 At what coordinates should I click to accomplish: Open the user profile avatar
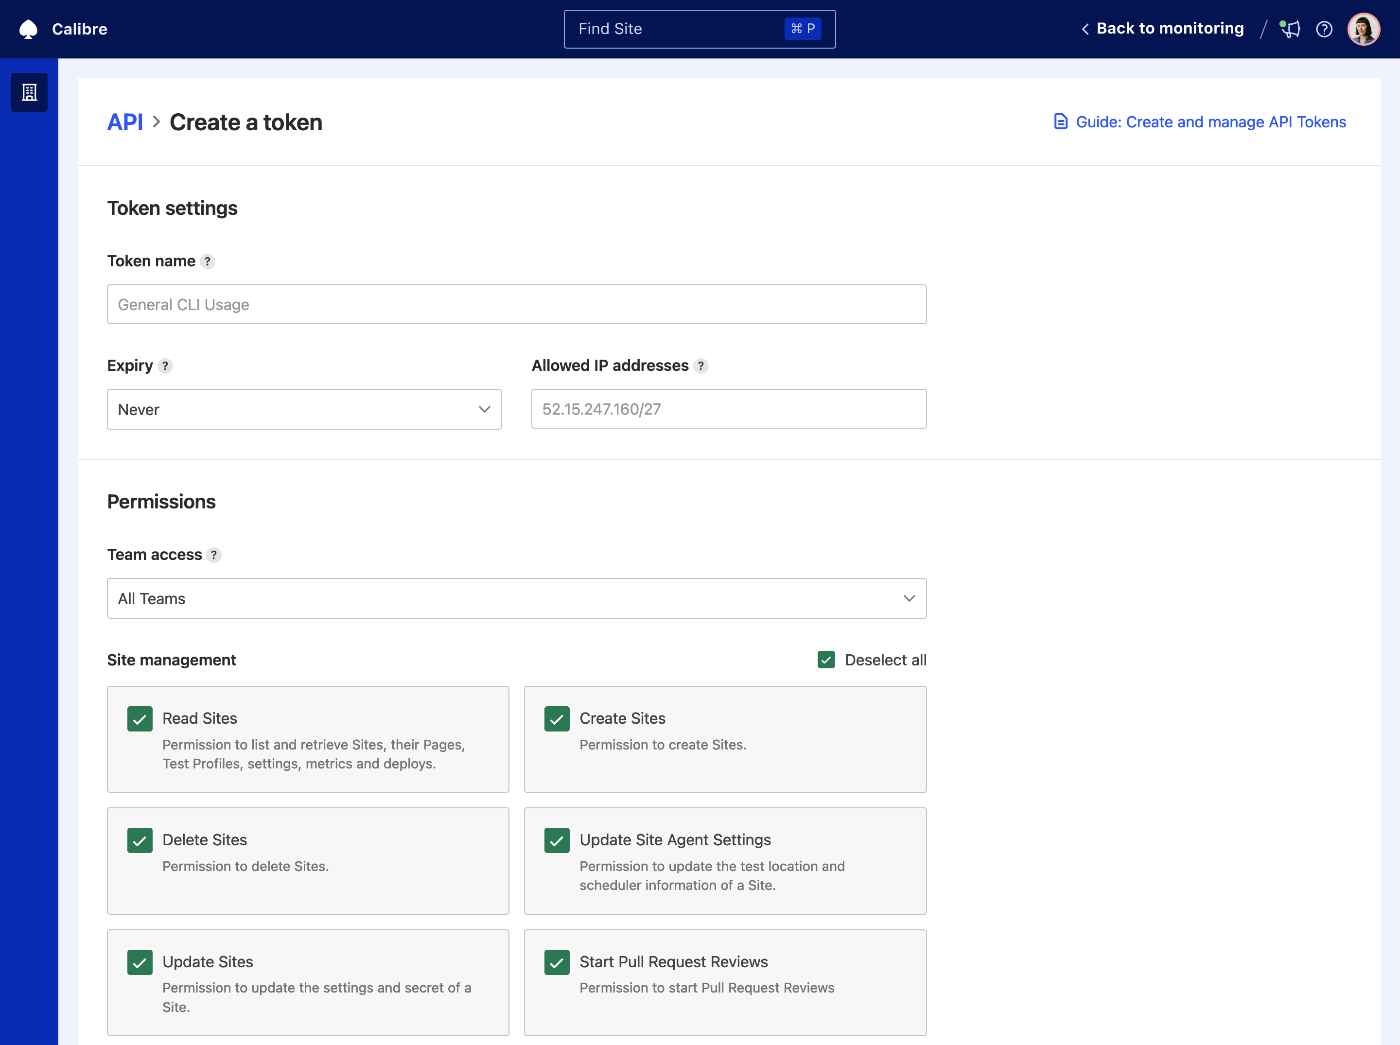1363,28
